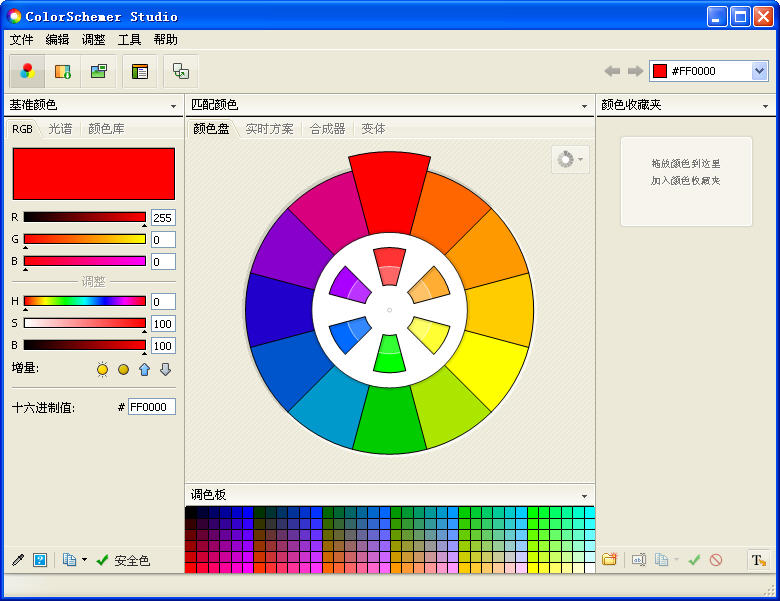Open the 工具 menu
Image resolution: width=780 pixels, height=601 pixels.
129,39
